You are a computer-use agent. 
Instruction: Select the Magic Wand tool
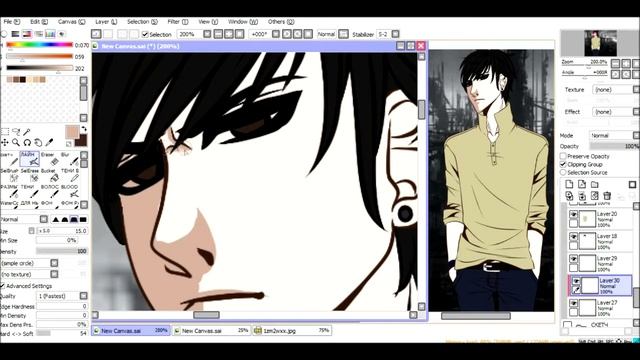[27, 131]
